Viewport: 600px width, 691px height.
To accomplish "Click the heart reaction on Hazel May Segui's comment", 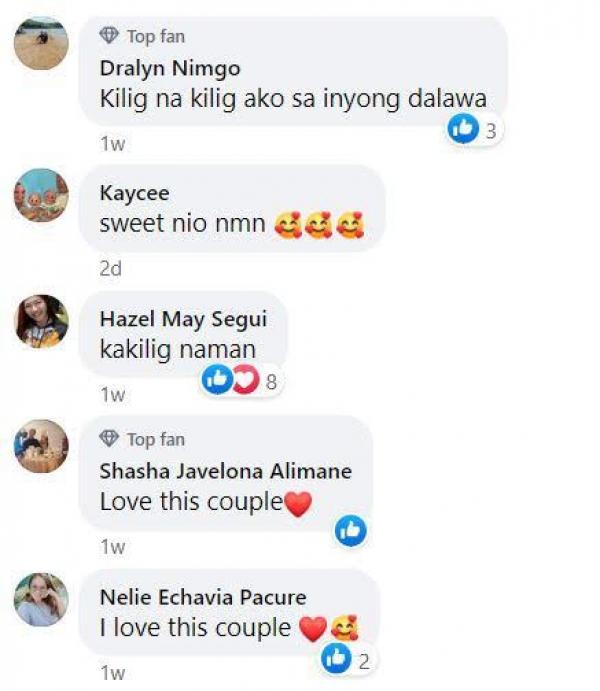I will click(x=246, y=379).
